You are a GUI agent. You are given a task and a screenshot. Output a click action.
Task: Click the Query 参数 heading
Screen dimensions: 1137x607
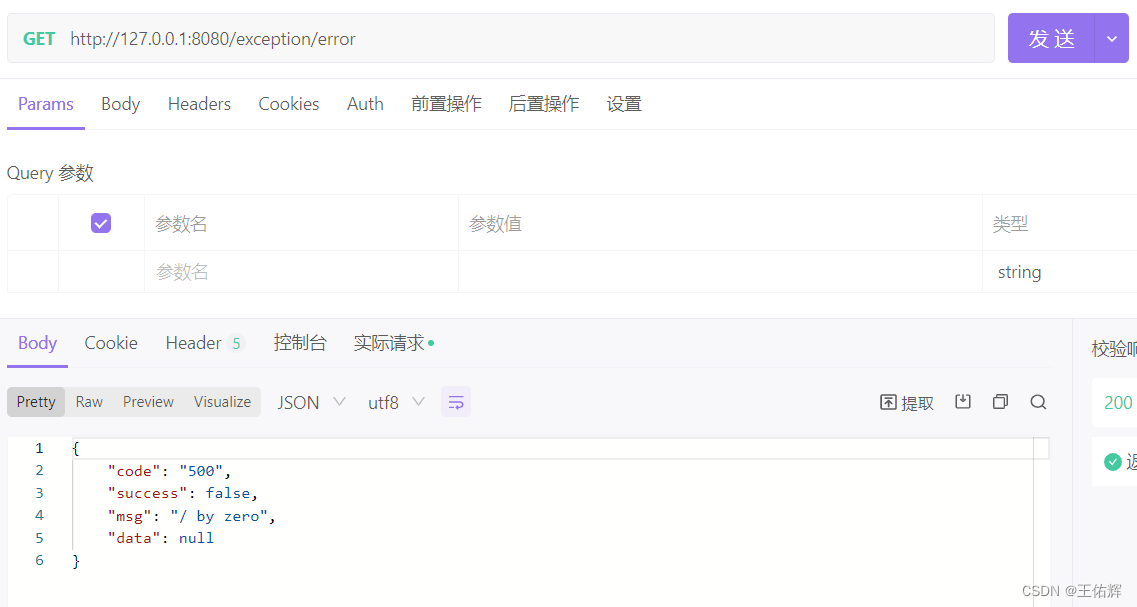[50, 173]
